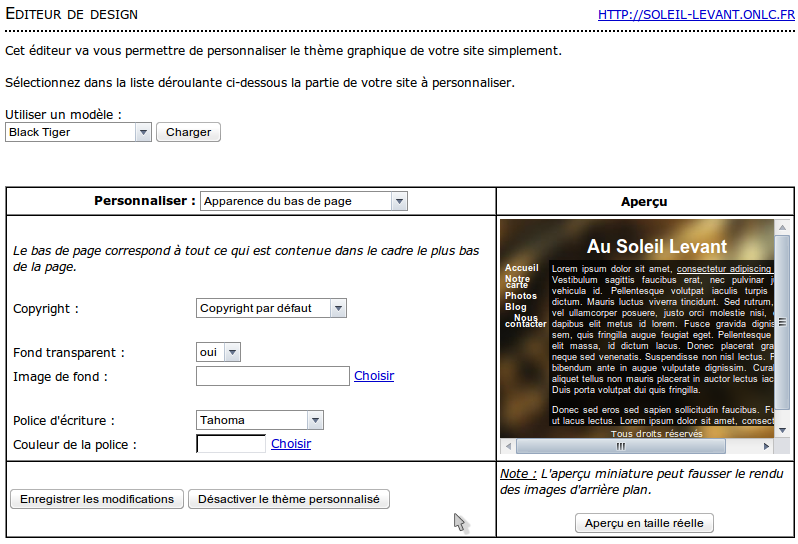Click Notre carte in the preview menu
The width and height of the screenshot is (798, 544).
[x=518, y=281]
